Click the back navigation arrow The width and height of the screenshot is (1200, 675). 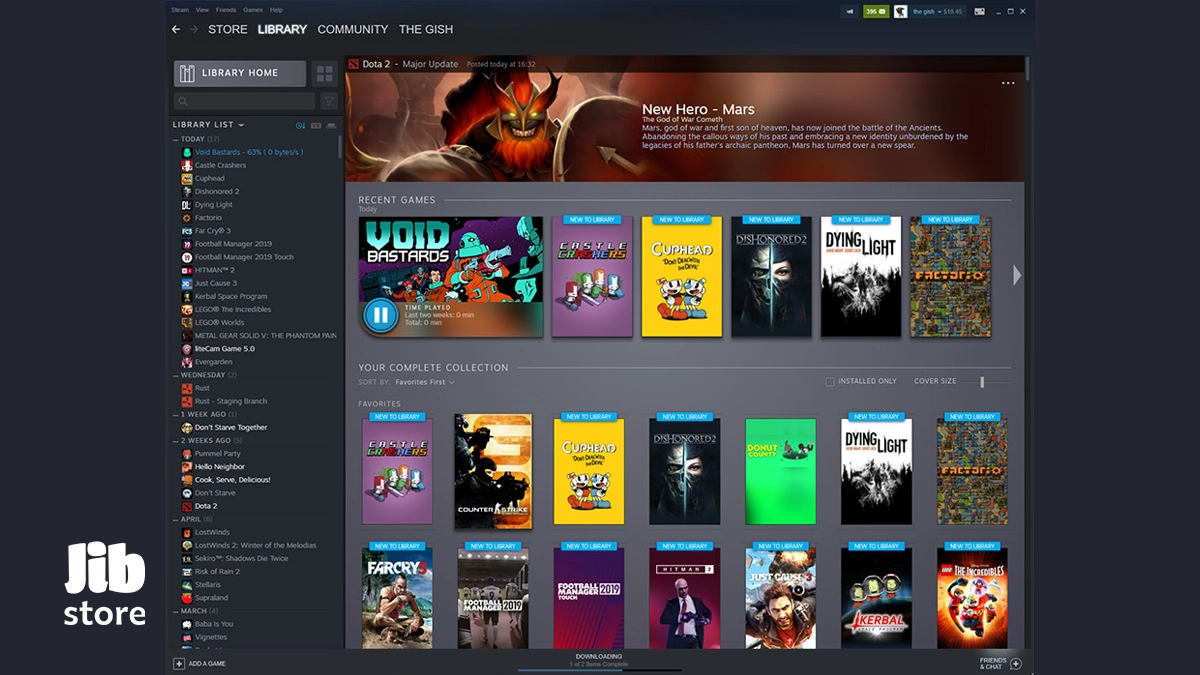[176, 29]
